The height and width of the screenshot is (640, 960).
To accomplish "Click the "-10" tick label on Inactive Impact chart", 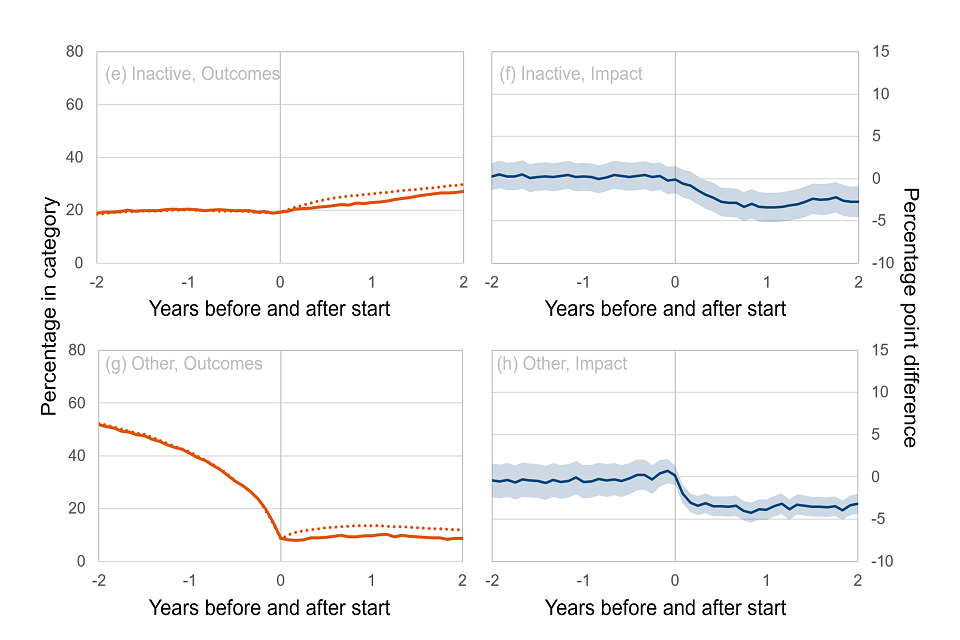I will 881,263.
